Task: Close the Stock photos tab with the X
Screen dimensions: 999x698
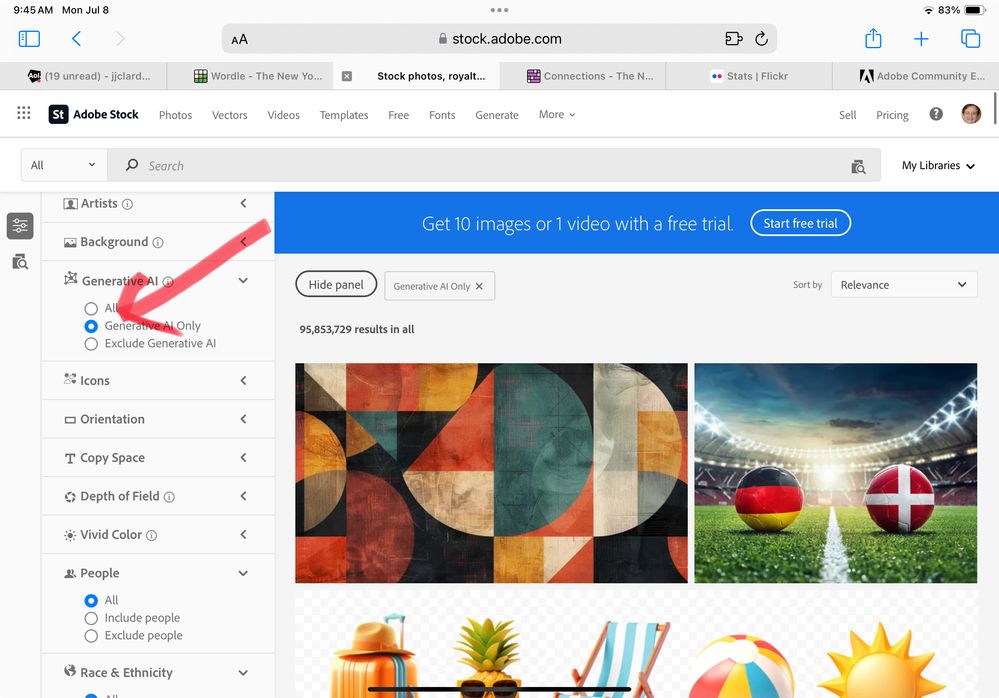Action: (347, 76)
